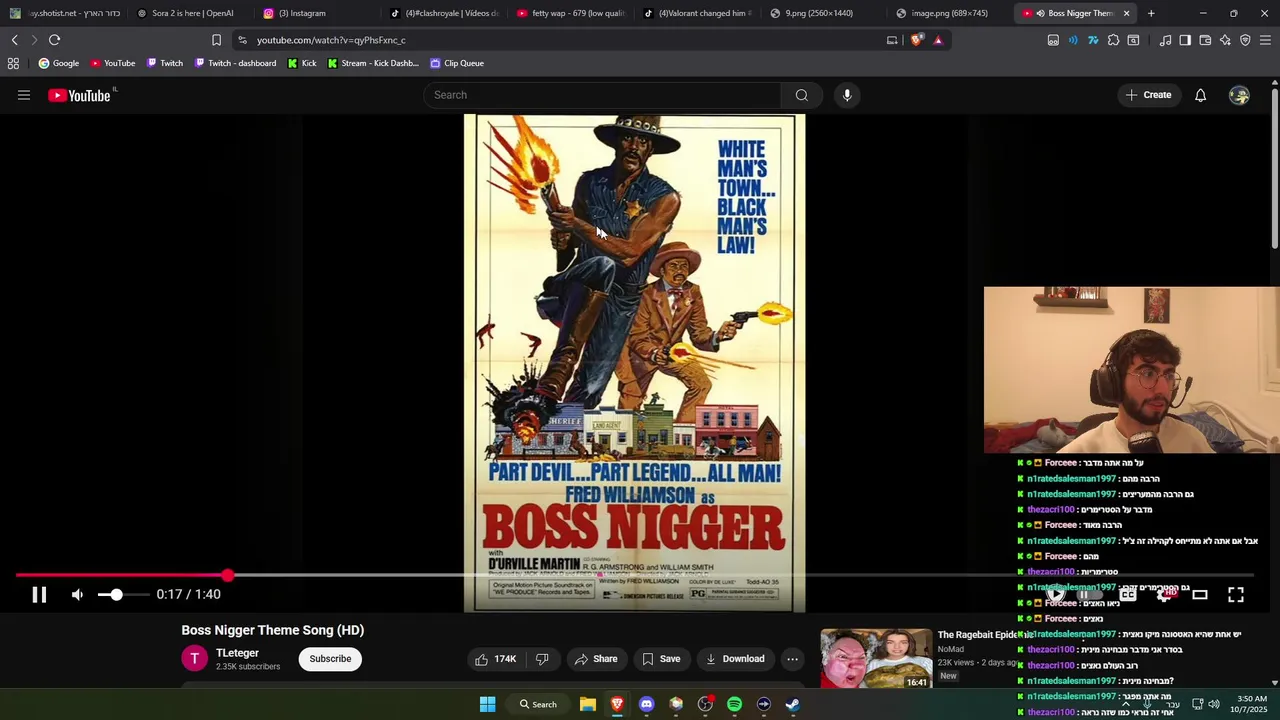Viewport: 1280px width, 720px height.
Task: Focus the YouTube Search box
Action: click(x=602, y=95)
